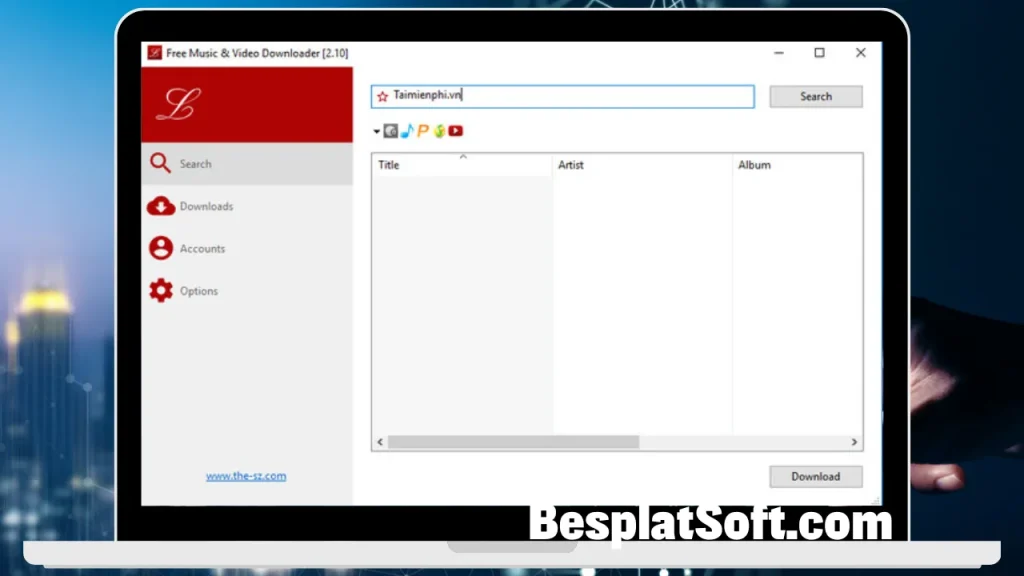Select the blue music note source icon
The height and width of the screenshot is (576, 1024).
point(407,131)
